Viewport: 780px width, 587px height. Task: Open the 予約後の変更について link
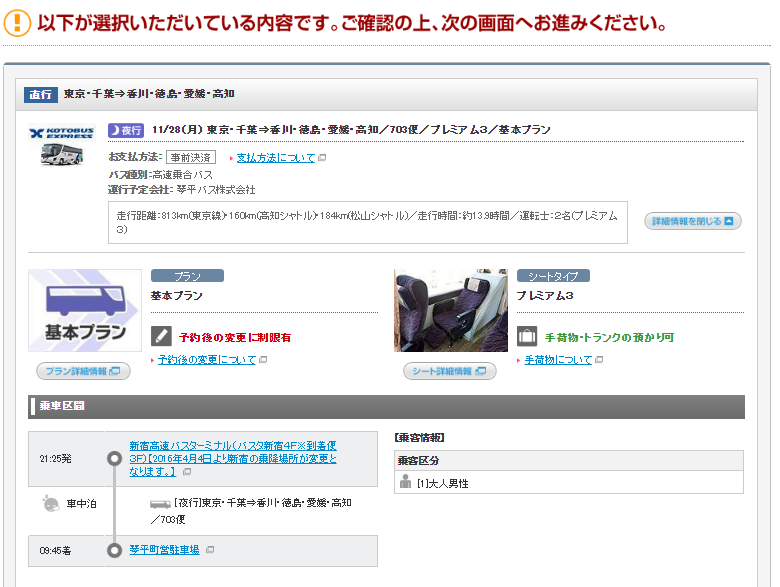click(206, 360)
